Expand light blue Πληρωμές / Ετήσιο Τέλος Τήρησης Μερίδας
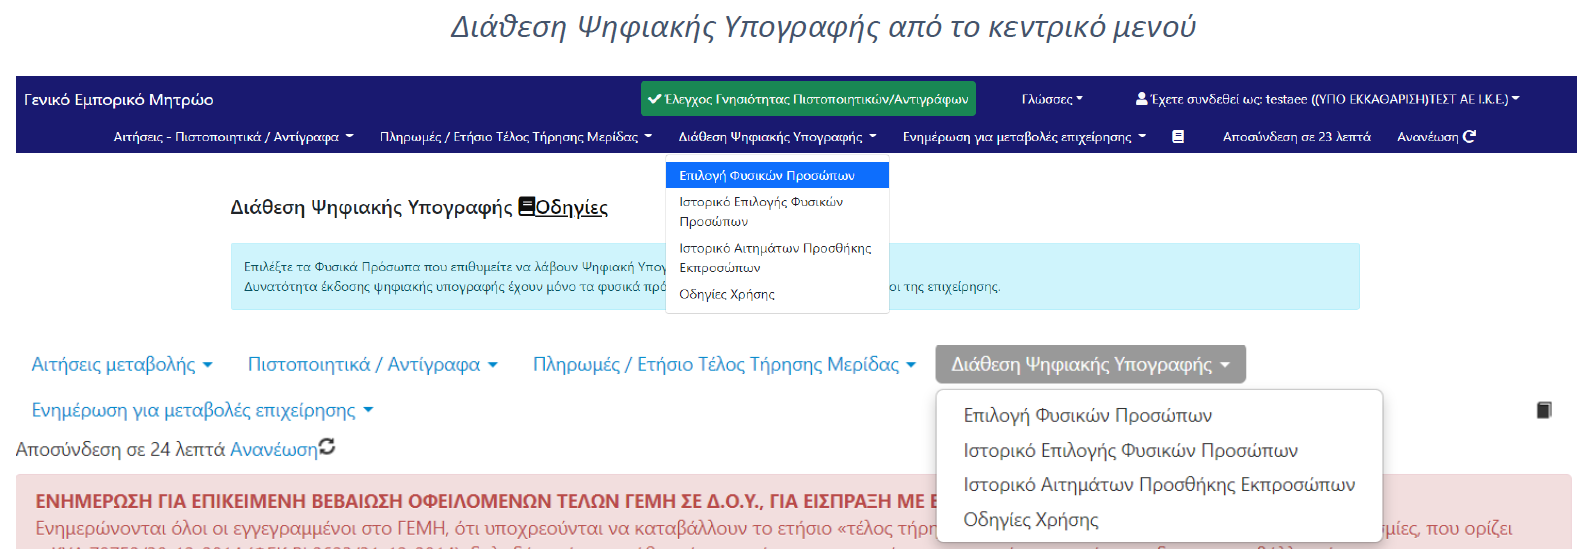Image resolution: width=1580 pixels, height=549 pixels. [x=724, y=364]
